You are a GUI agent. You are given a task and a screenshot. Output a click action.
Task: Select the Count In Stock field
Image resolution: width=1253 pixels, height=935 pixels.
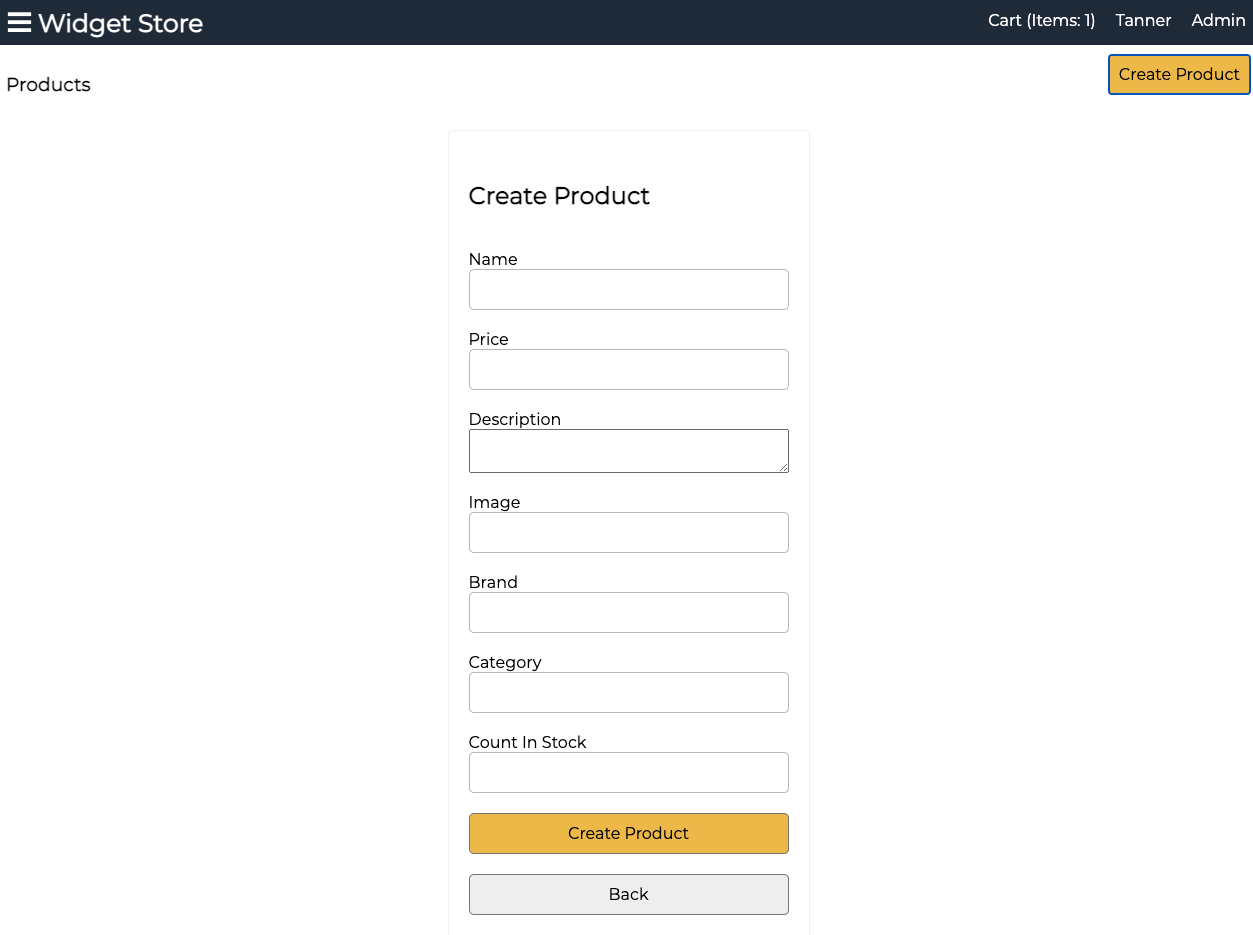pos(628,772)
